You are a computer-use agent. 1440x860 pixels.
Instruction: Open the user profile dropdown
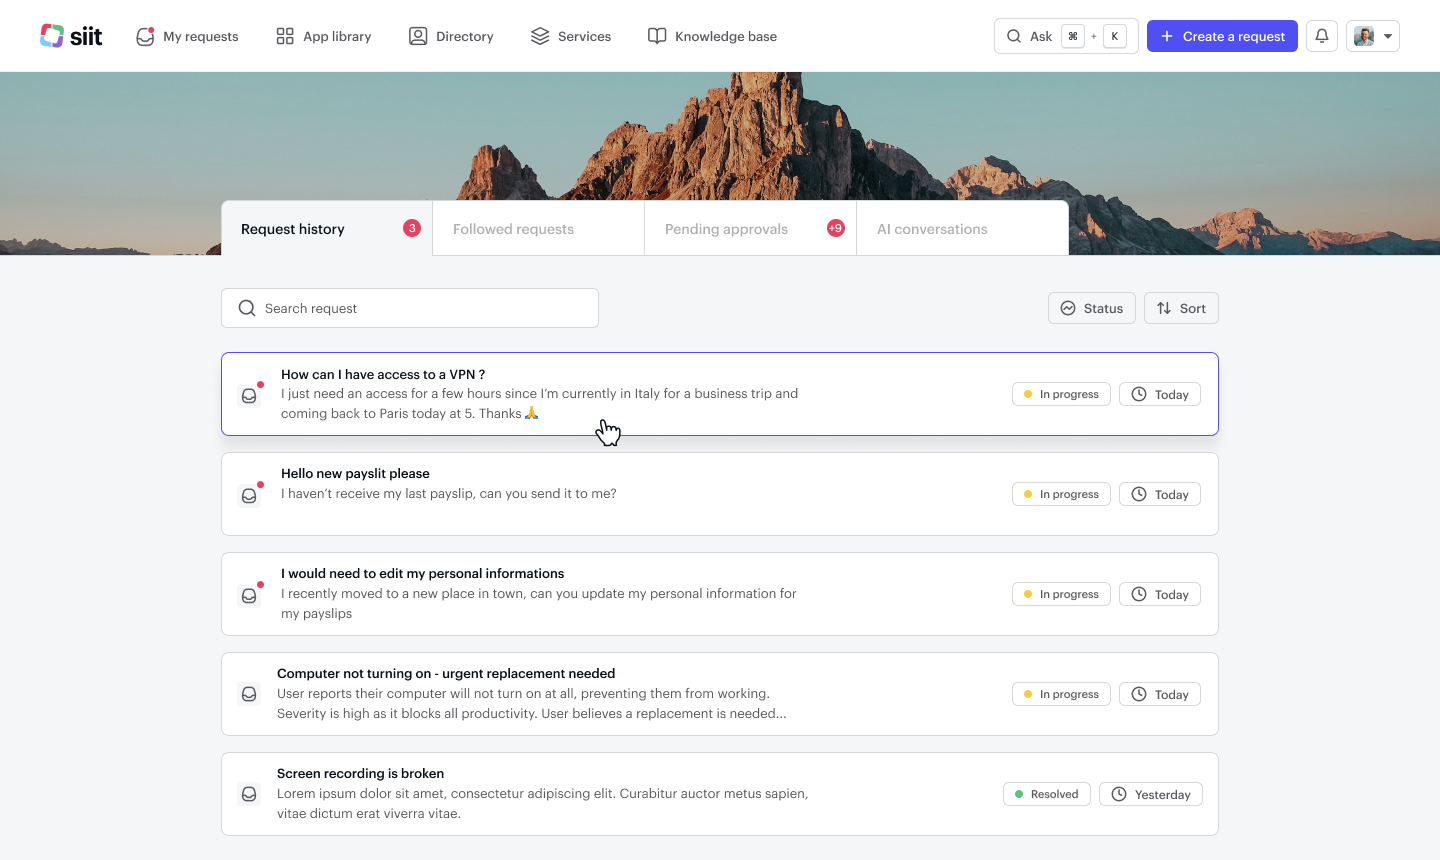point(1372,36)
